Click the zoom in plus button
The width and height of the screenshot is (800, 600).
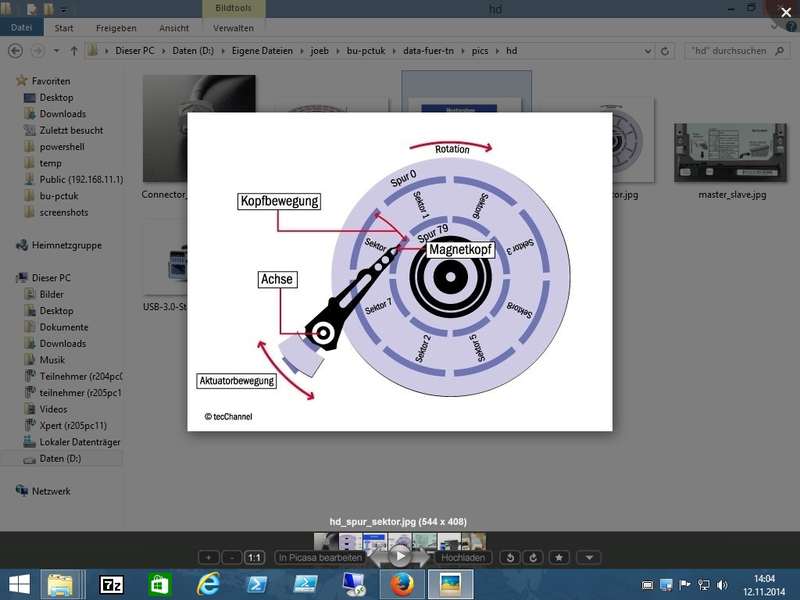coord(208,558)
